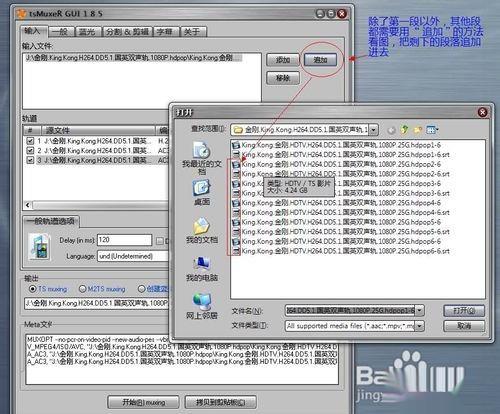The width and height of the screenshot is (500, 414).
Task: Click the 开始 muxing button
Action: [143, 402]
